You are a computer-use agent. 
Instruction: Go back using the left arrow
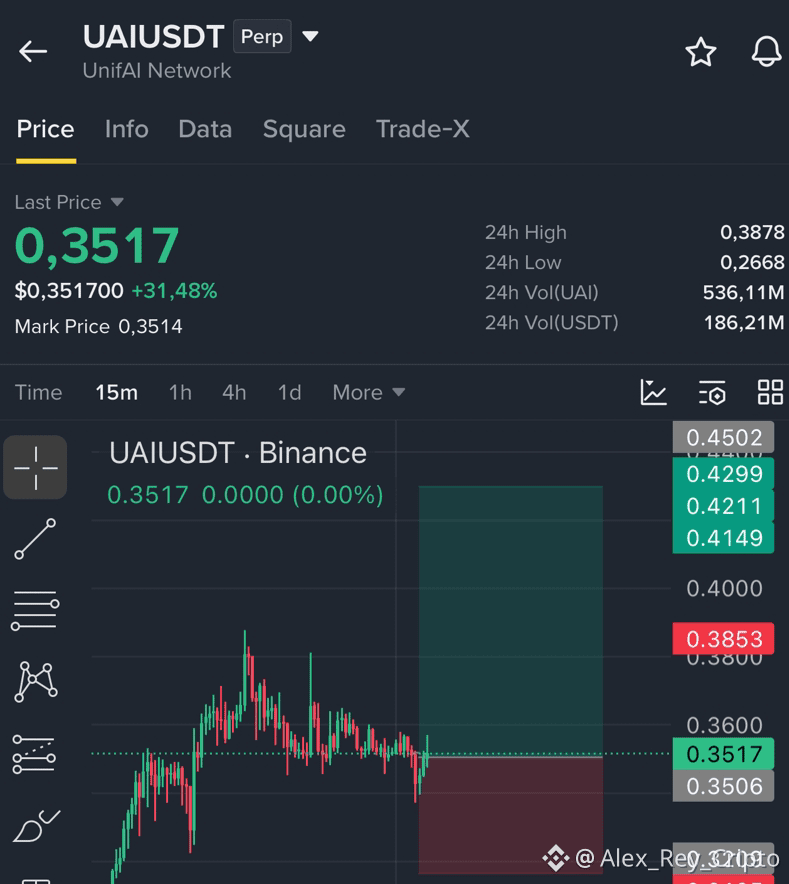click(33, 51)
